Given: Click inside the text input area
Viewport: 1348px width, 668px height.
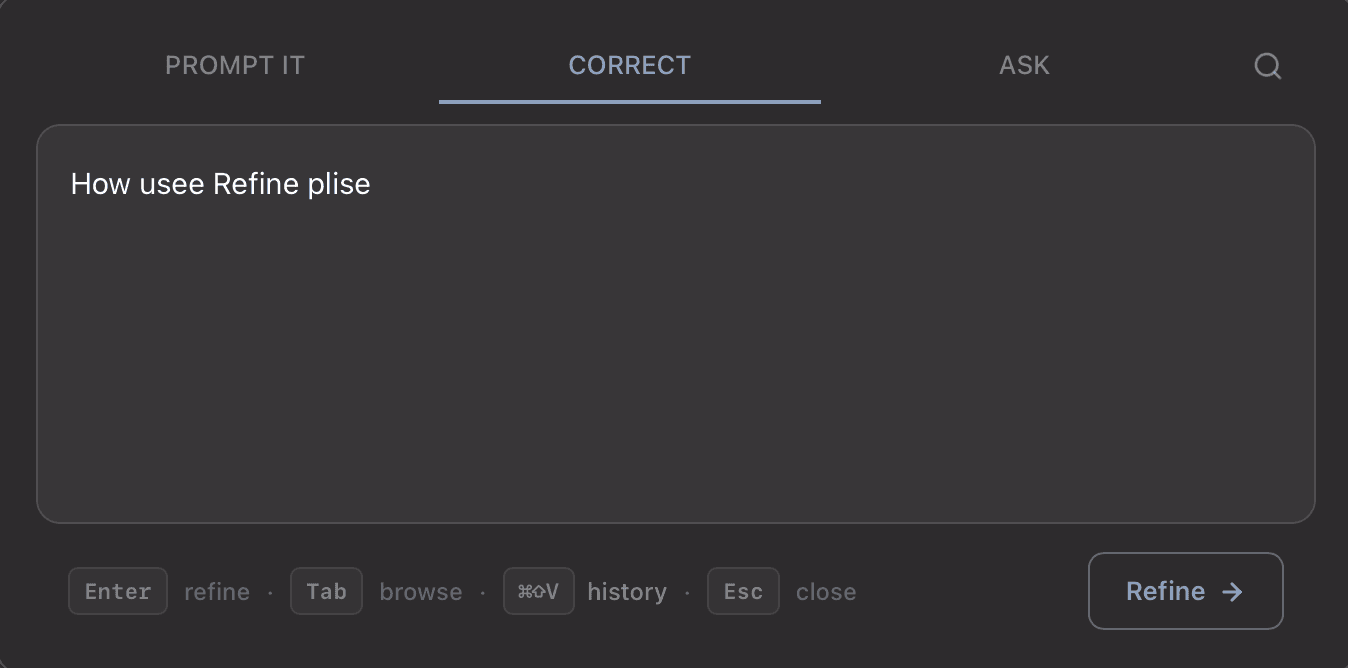Looking at the screenshot, I should click(x=676, y=320).
